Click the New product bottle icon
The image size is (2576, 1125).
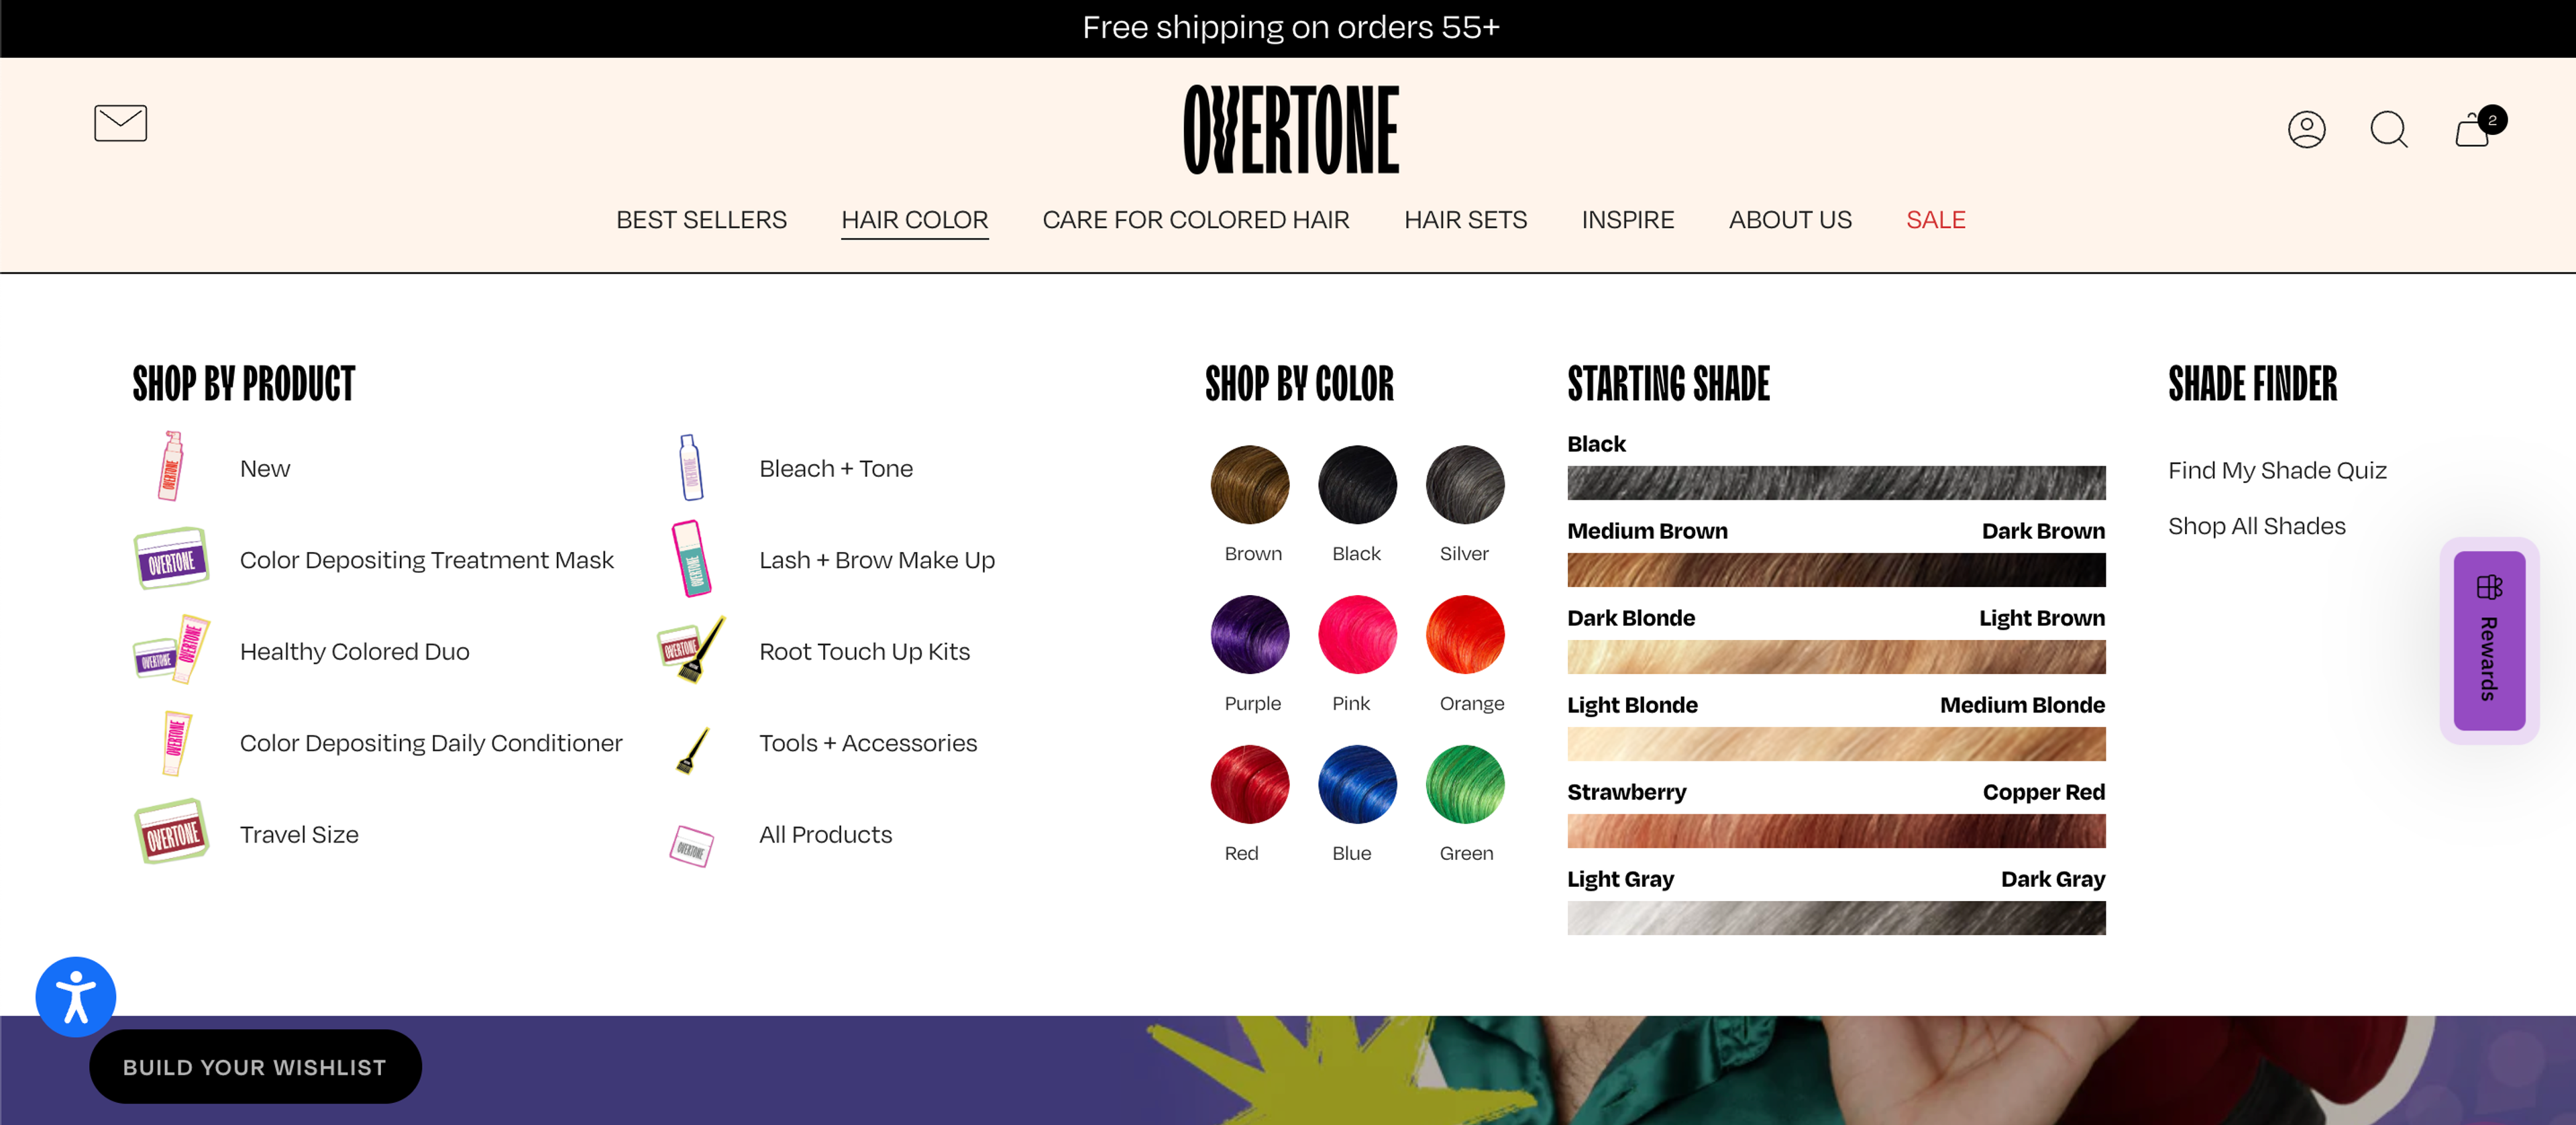(x=171, y=466)
